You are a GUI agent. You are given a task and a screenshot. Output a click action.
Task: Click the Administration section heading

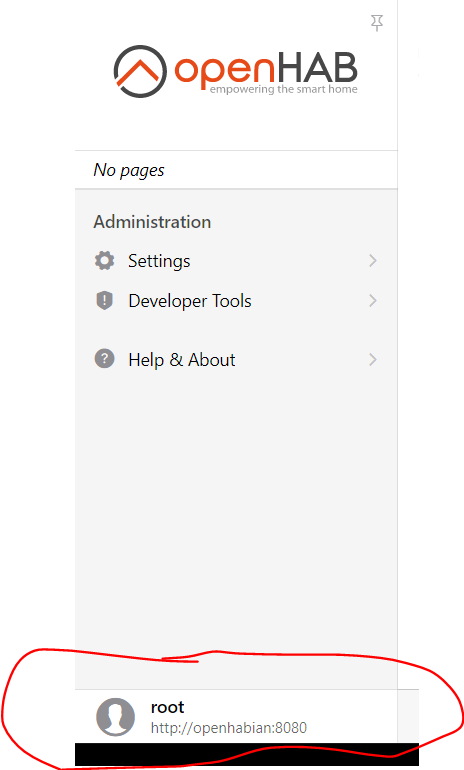pos(152,222)
